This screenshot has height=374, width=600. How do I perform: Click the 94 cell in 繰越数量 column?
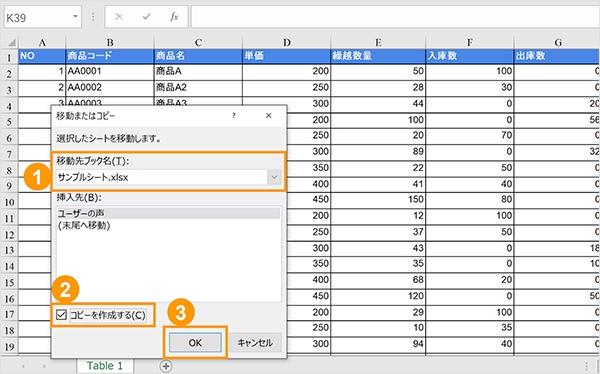pyautogui.click(x=378, y=345)
